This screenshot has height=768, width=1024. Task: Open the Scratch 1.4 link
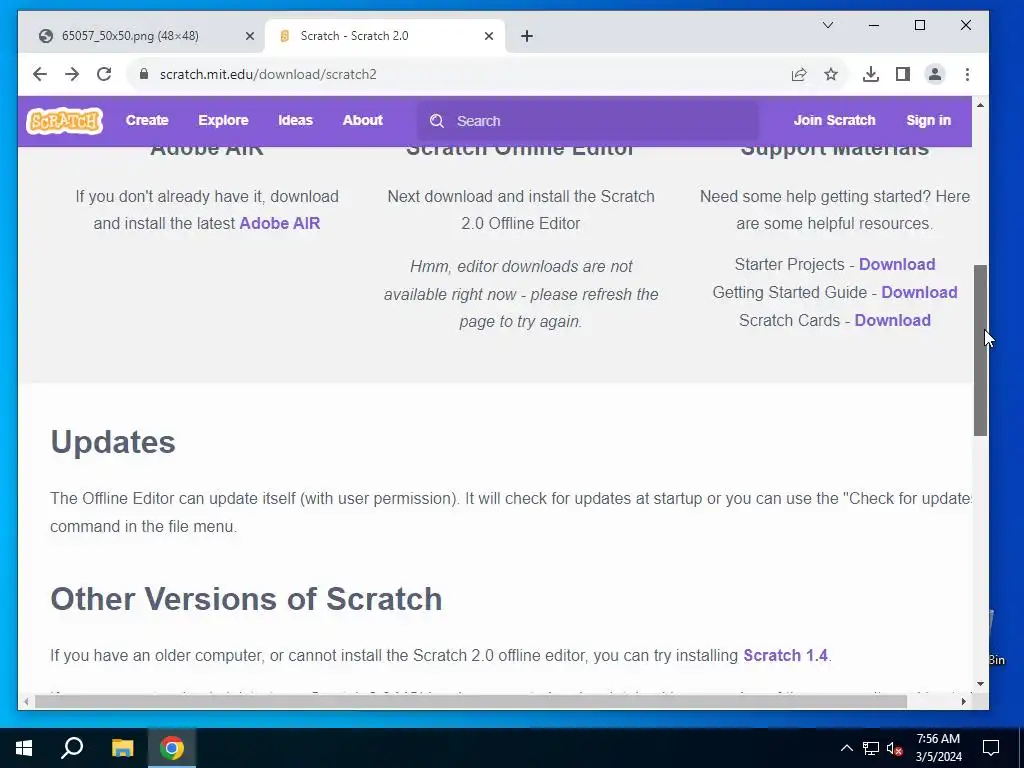coord(785,655)
